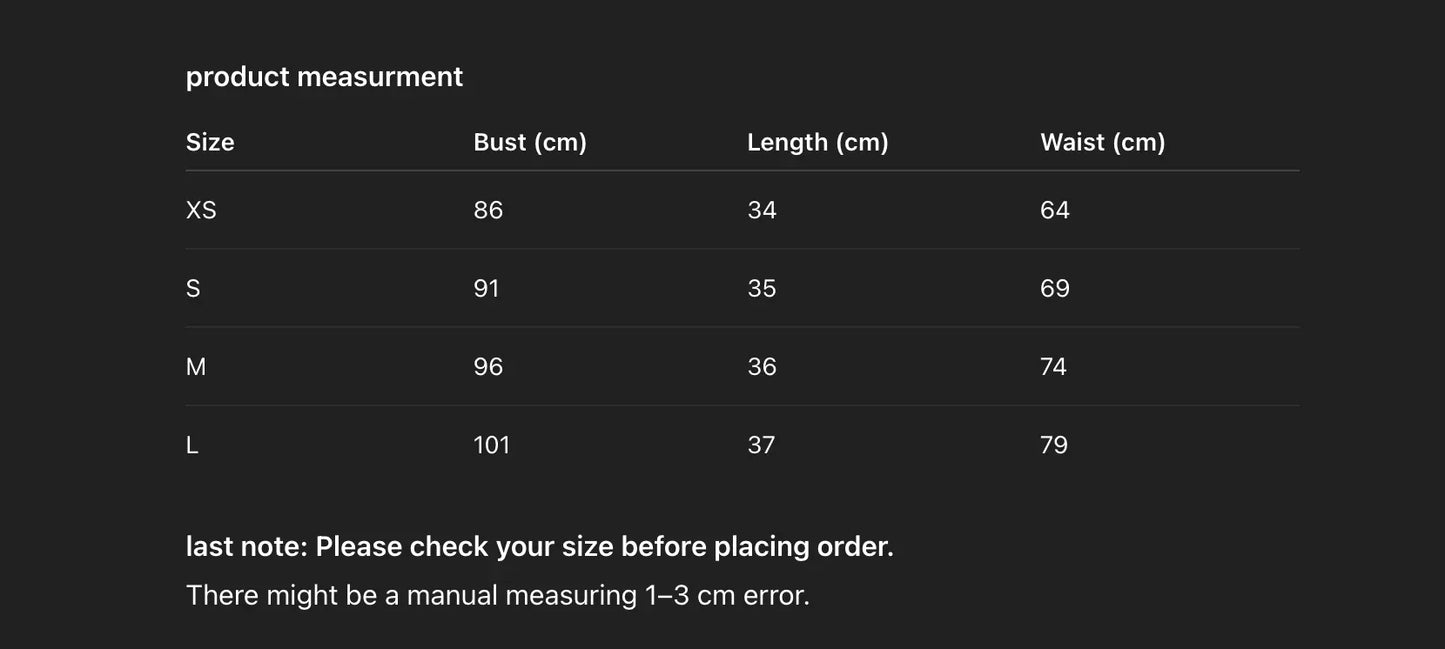This screenshot has height=649, width=1445.
Task: Select the M bust value 96
Action: tap(488, 367)
